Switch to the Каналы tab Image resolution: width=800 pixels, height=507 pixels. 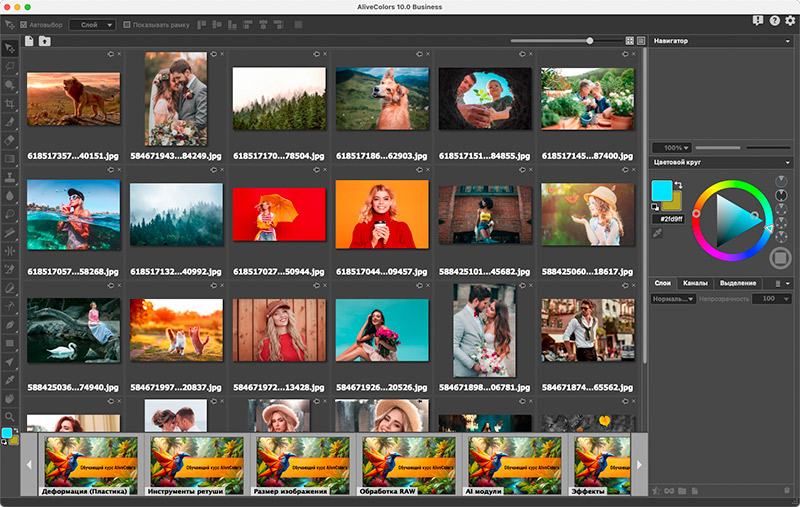point(695,284)
